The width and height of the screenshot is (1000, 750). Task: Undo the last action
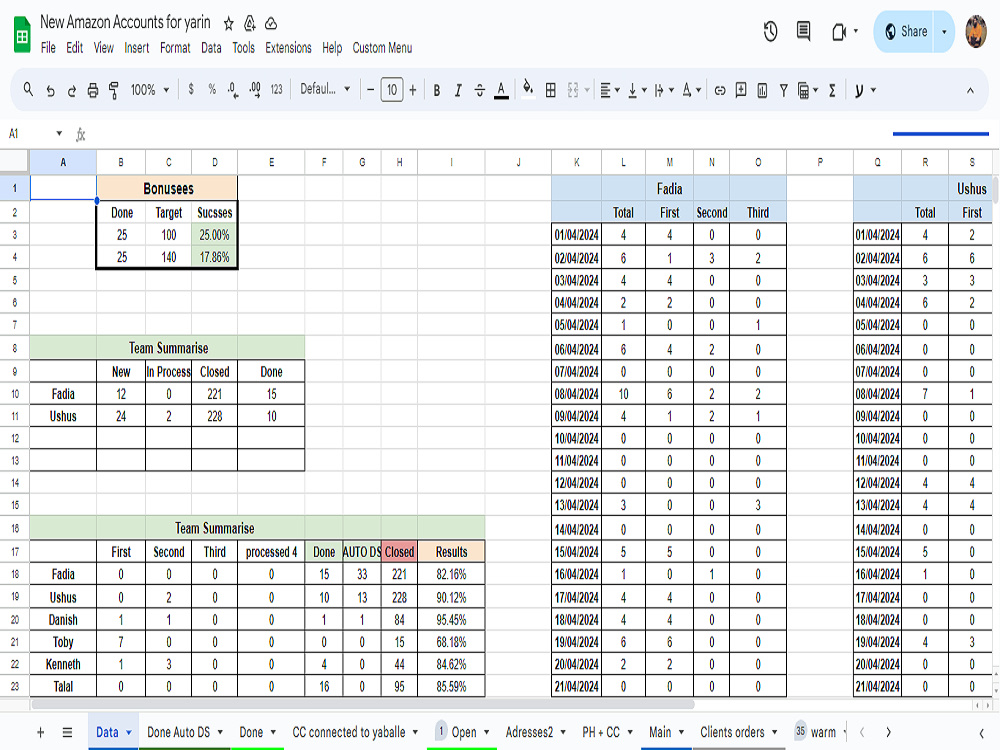click(50, 91)
